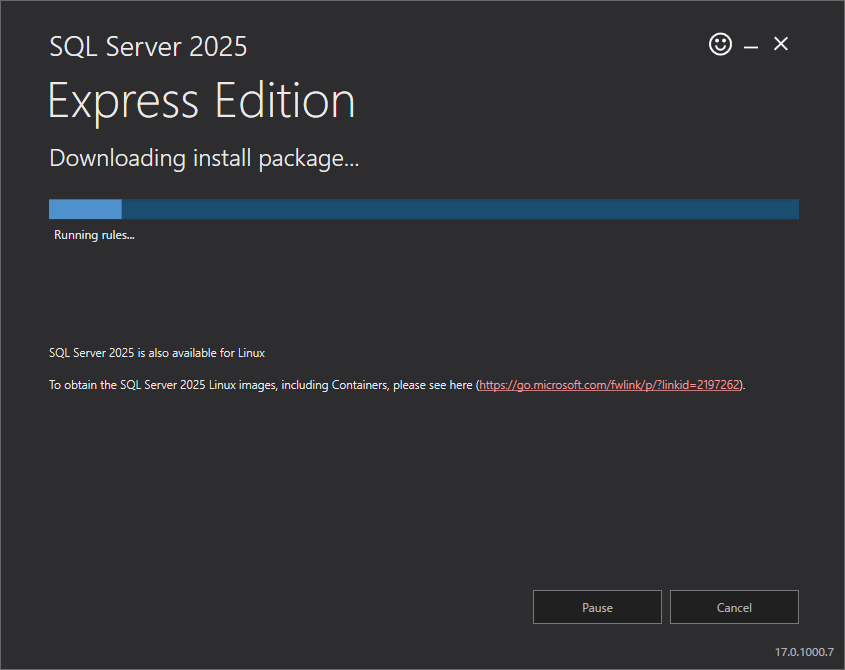Click "SQL Server 2025 is also available for Linux"
Screen dimensions: 845x670
point(157,353)
